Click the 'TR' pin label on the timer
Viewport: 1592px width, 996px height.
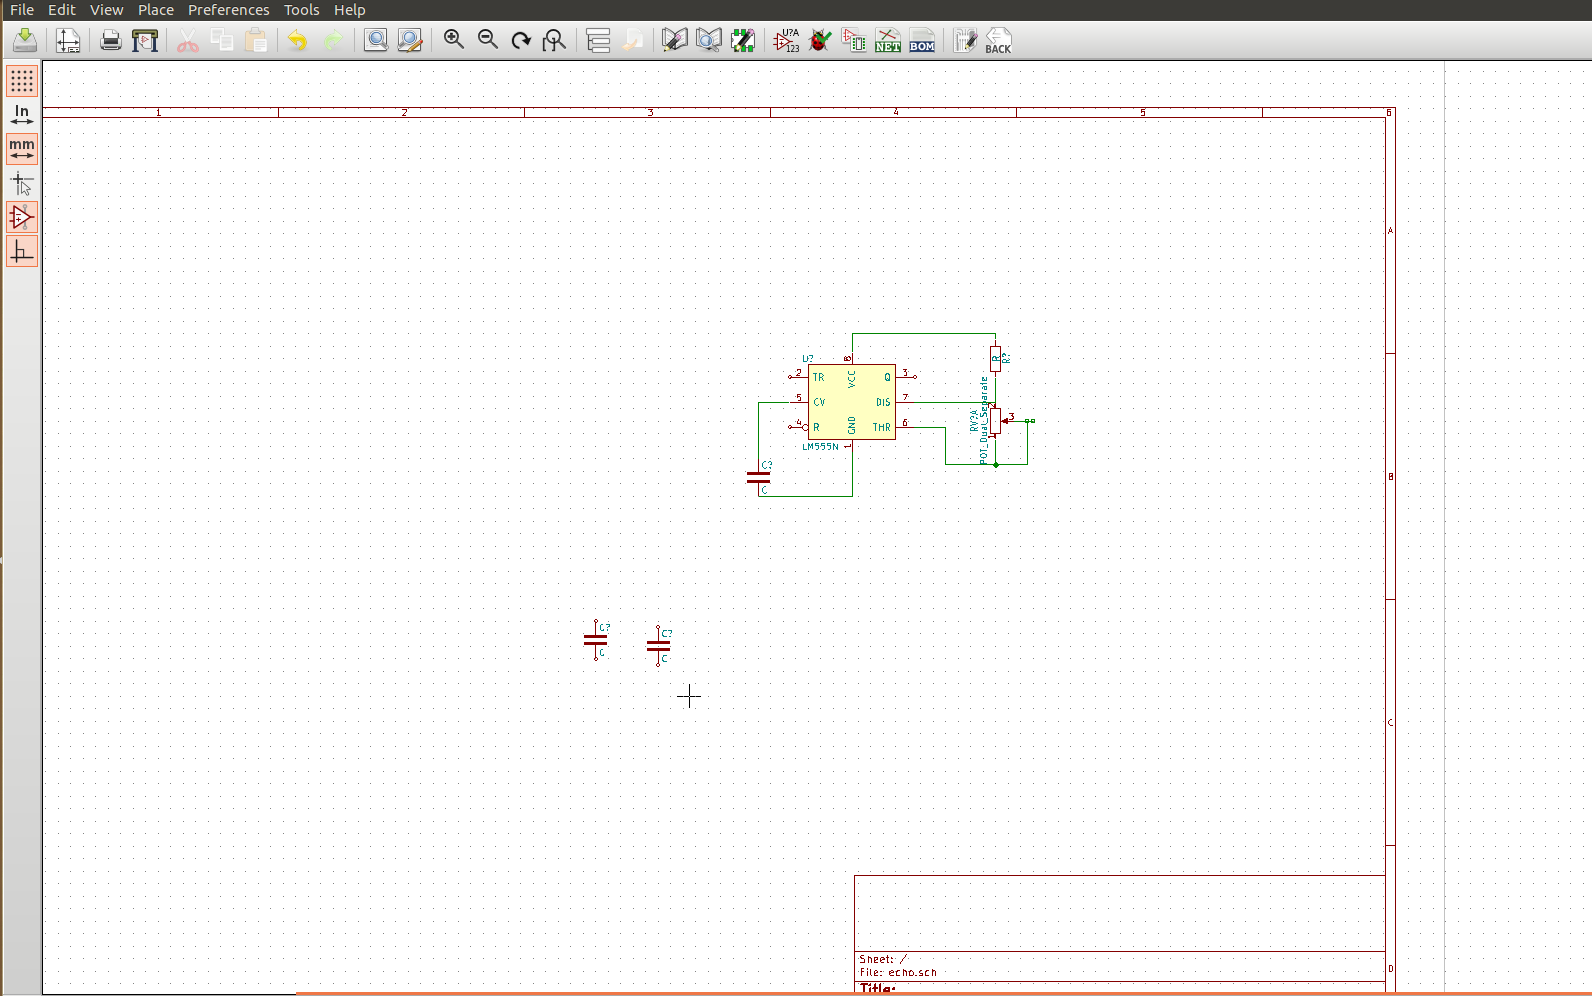pyautogui.click(x=819, y=377)
